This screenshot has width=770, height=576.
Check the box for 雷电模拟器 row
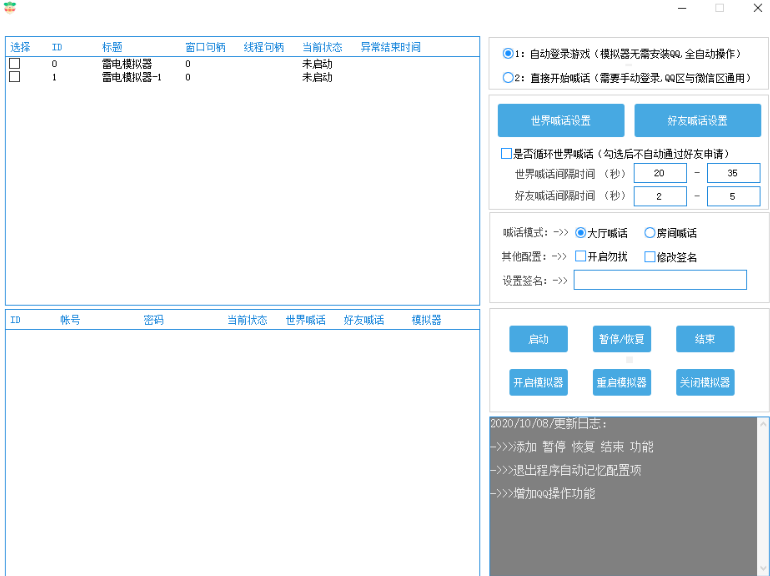[x=15, y=64]
